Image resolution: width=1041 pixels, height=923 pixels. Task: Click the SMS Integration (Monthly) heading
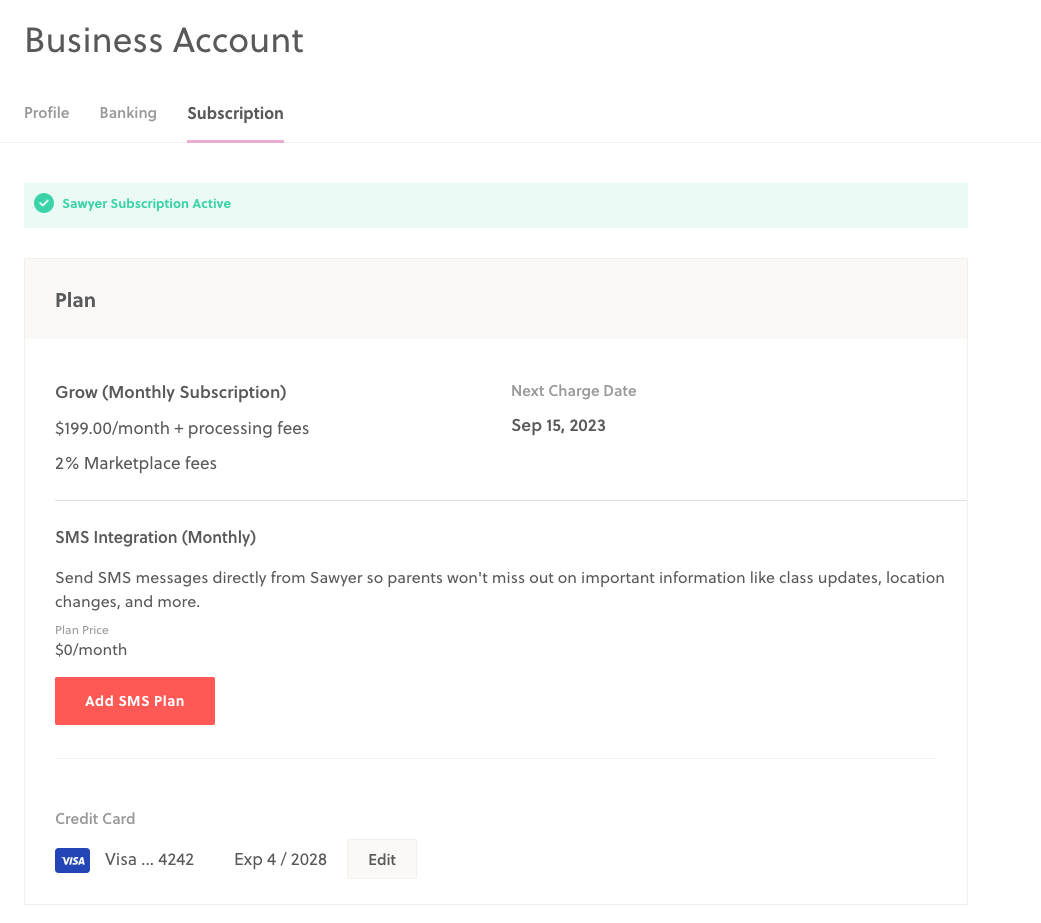point(155,537)
